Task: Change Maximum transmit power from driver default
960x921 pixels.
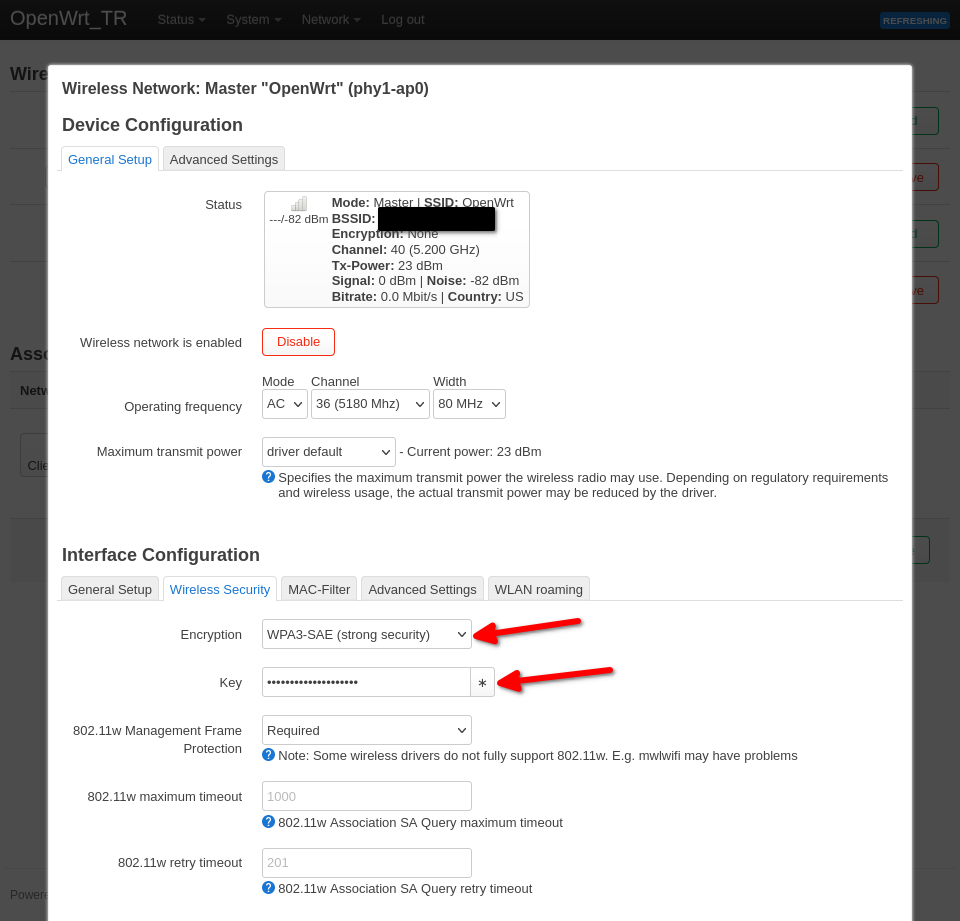Action: [328, 451]
